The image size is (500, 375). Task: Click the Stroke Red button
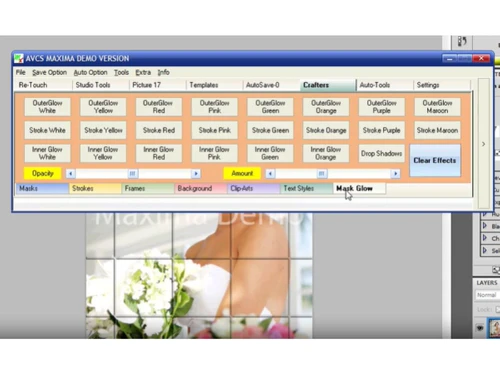(x=159, y=130)
